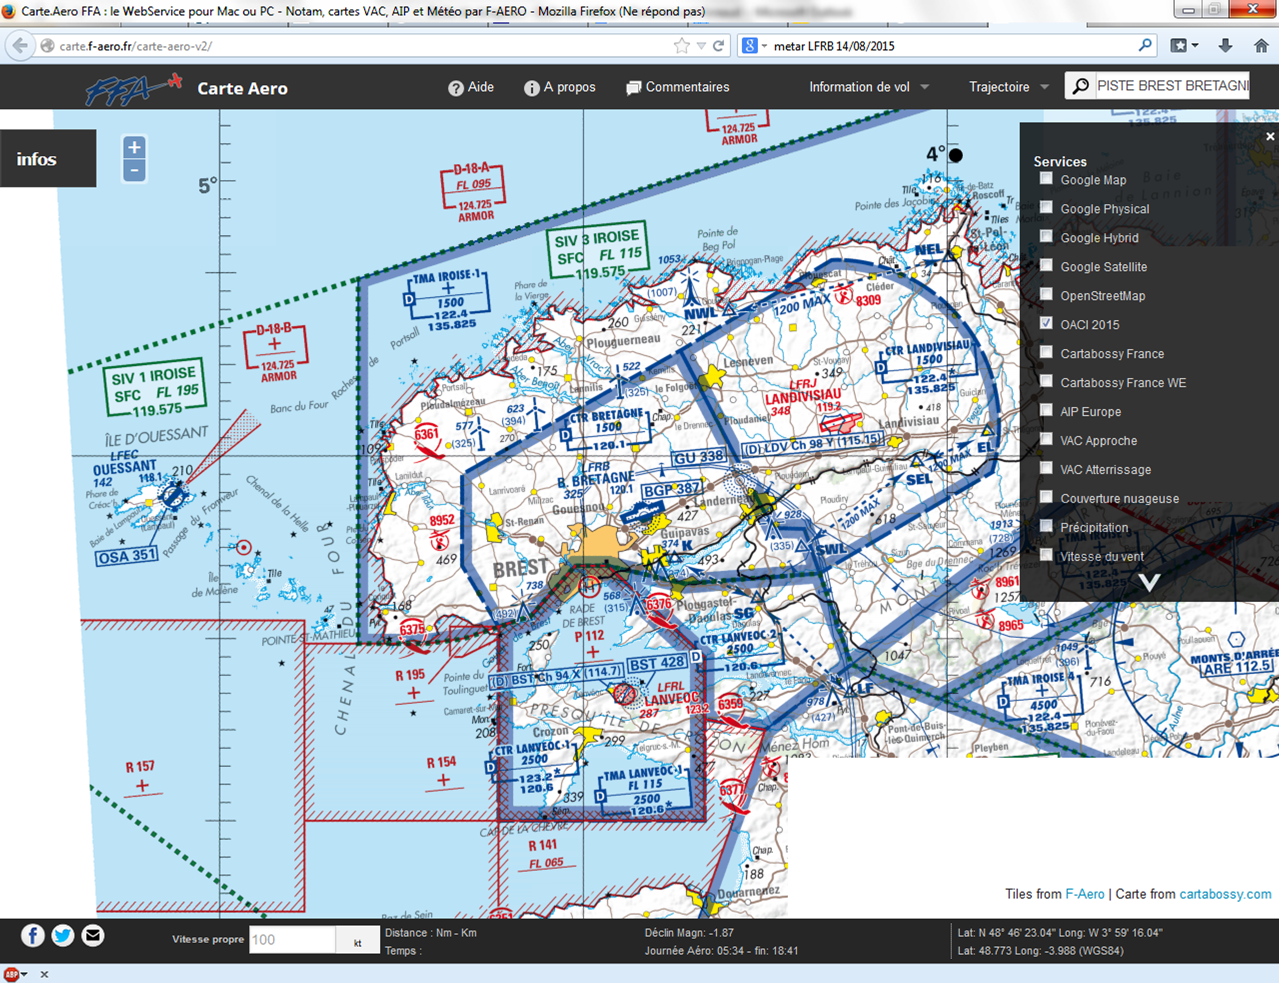Image resolution: width=1280 pixels, height=984 pixels.
Task: Click the map zoom in plus button
Action: tap(134, 148)
